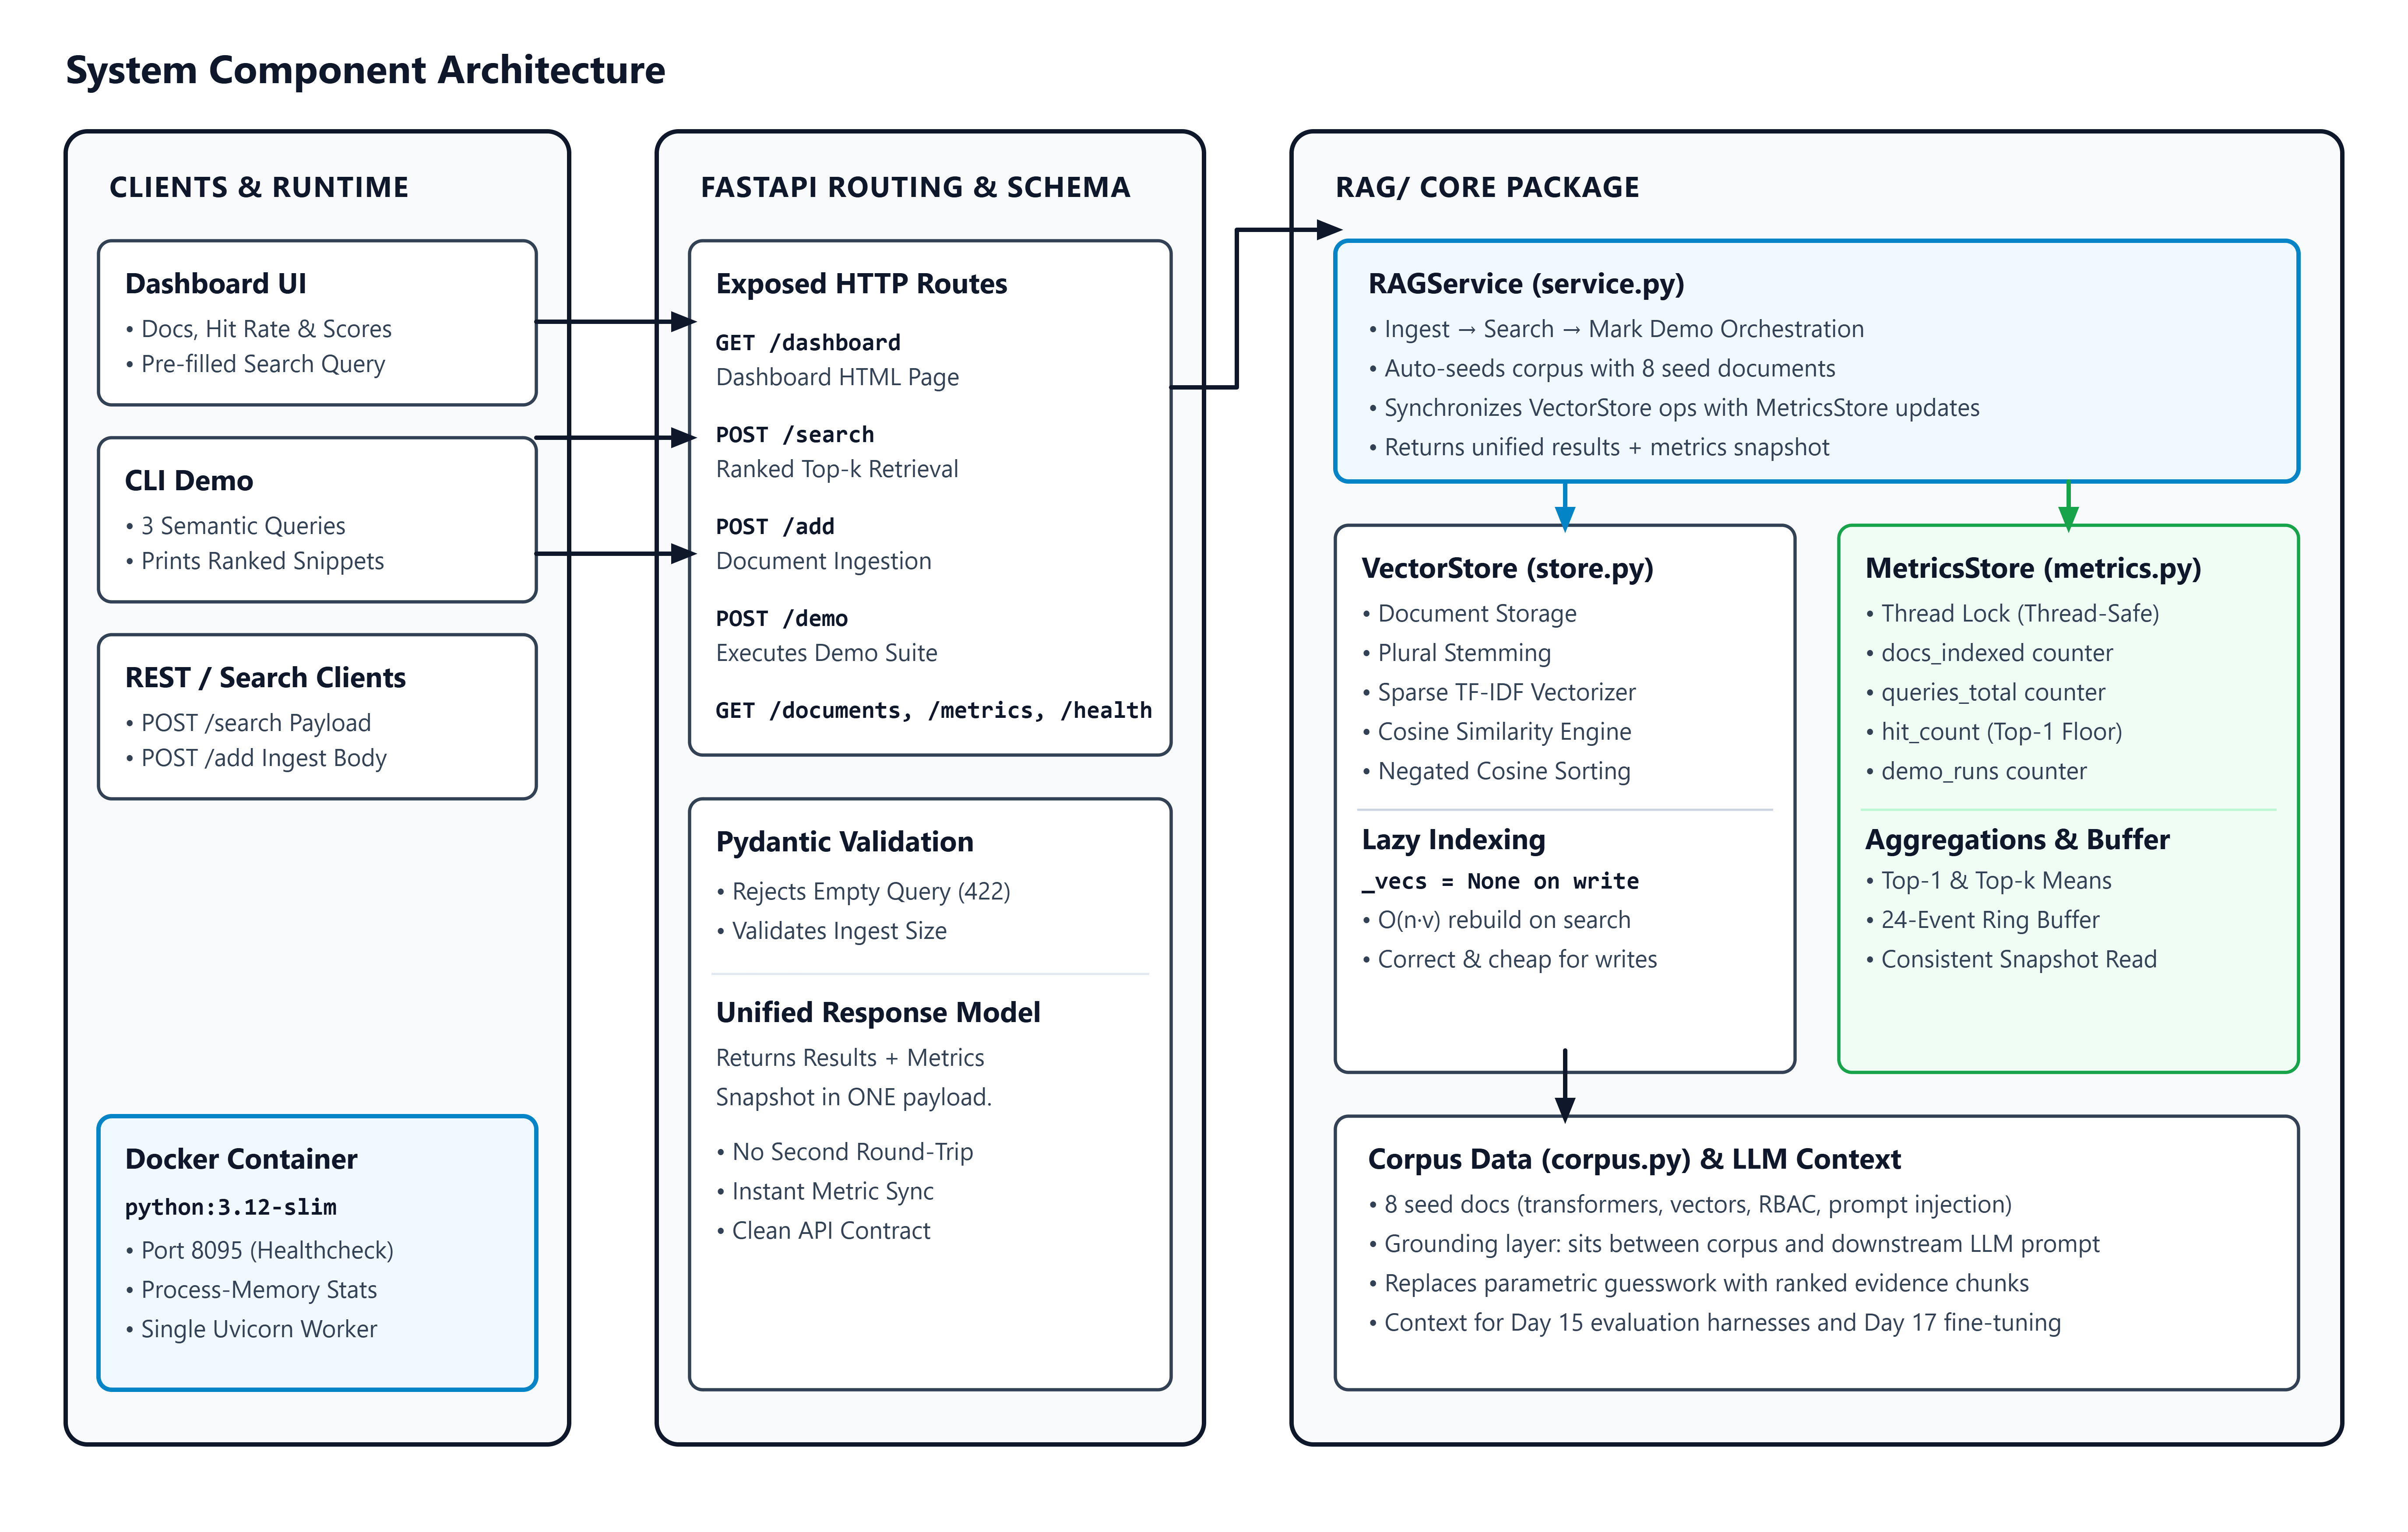The height and width of the screenshot is (1532, 2408).
Task: Select 'No Second Round-Trip' bullet
Action: point(844,1152)
